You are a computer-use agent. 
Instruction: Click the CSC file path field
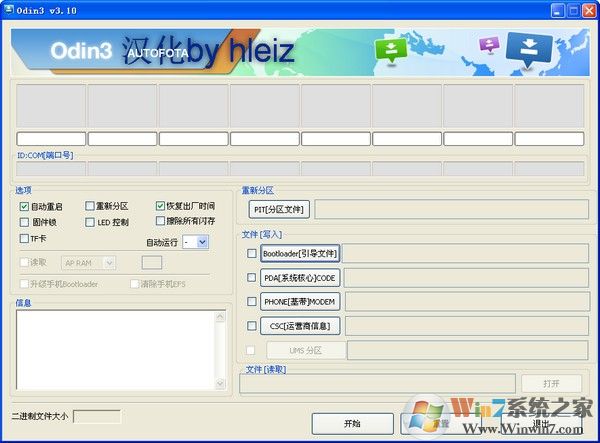(x=467, y=326)
